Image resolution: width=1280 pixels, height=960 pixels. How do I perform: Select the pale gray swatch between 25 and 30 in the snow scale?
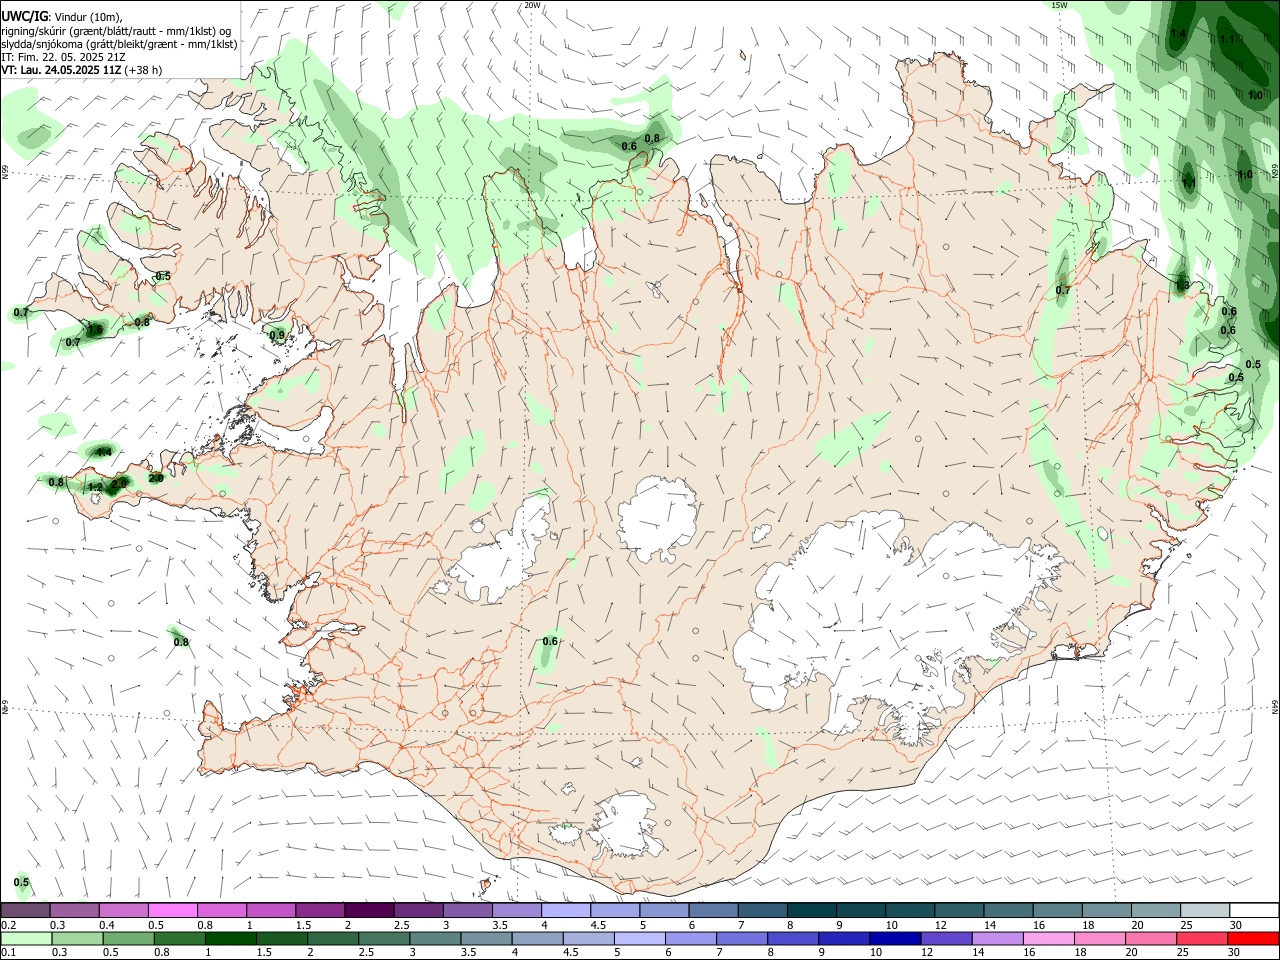[x=1204, y=910]
